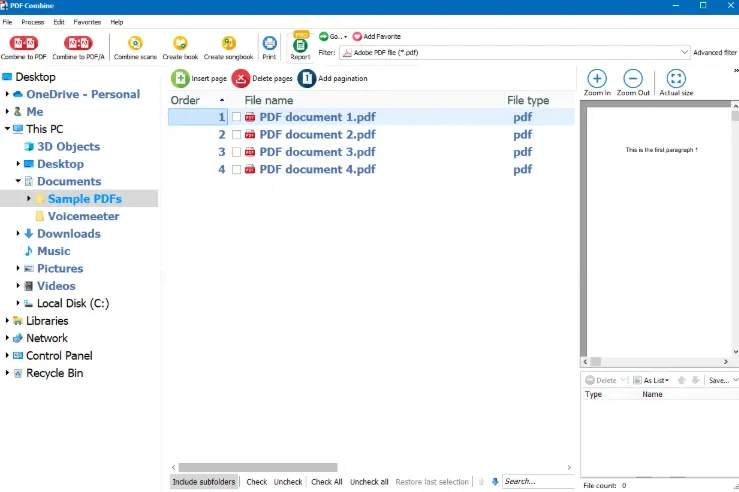Click PDF icon of PDF document 3.pdf
The height and width of the screenshot is (492, 739).
pyautogui.click(x=250, y=152)
